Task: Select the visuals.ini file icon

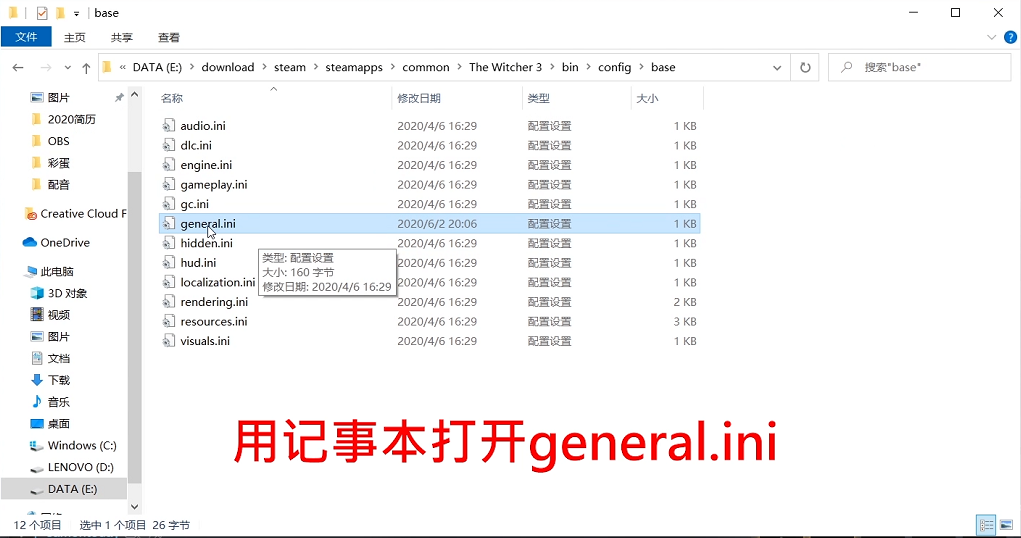Action: 169,341
